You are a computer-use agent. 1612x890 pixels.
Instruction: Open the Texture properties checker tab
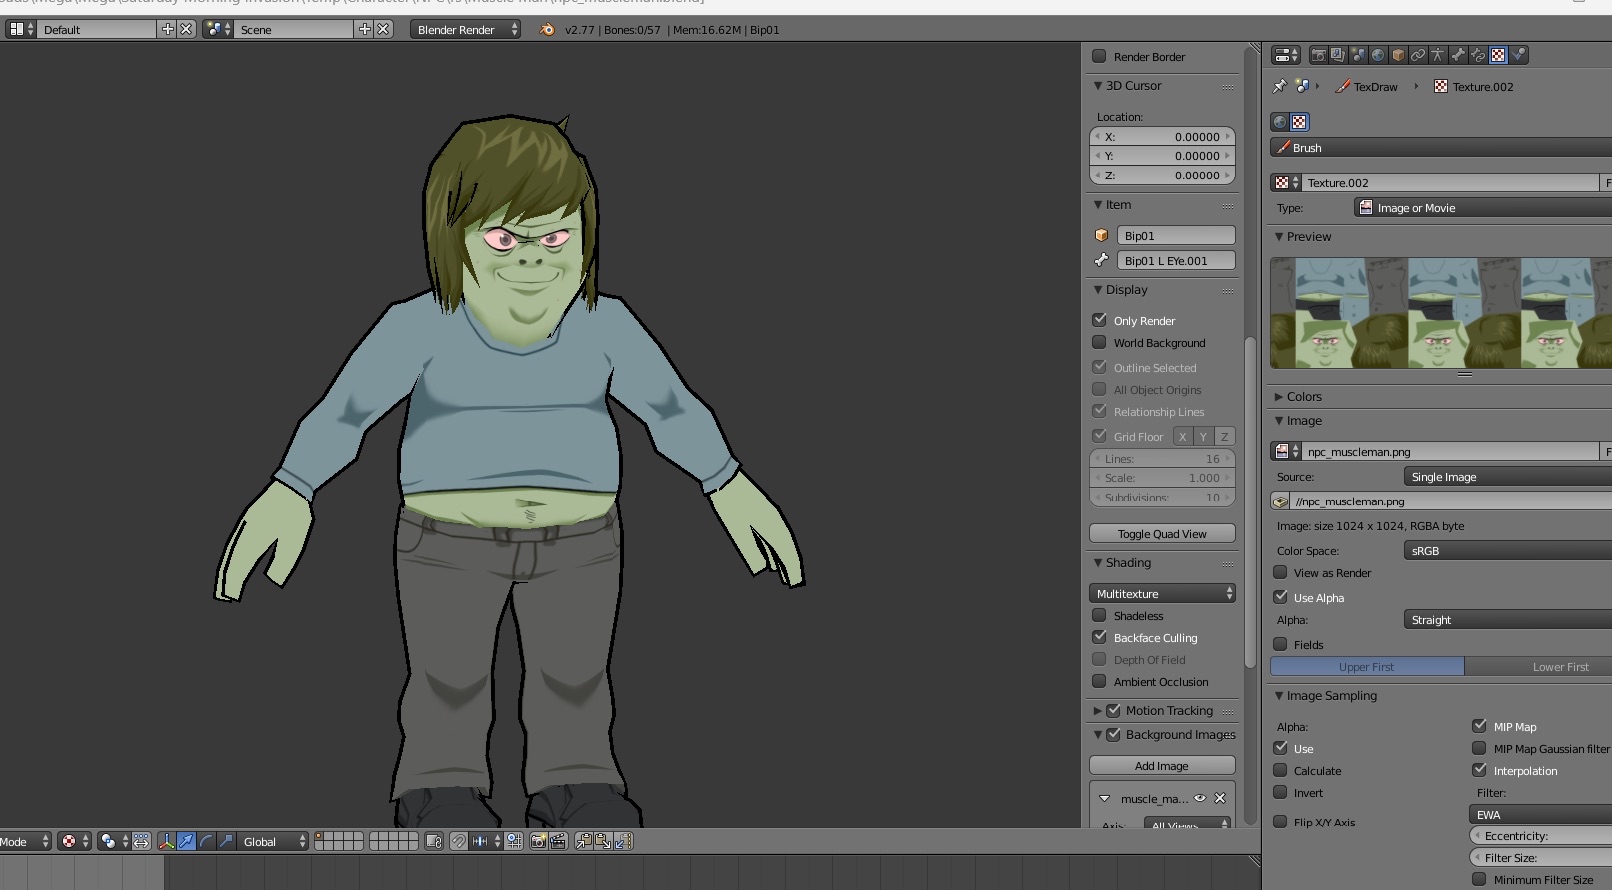click(1498, 55)
